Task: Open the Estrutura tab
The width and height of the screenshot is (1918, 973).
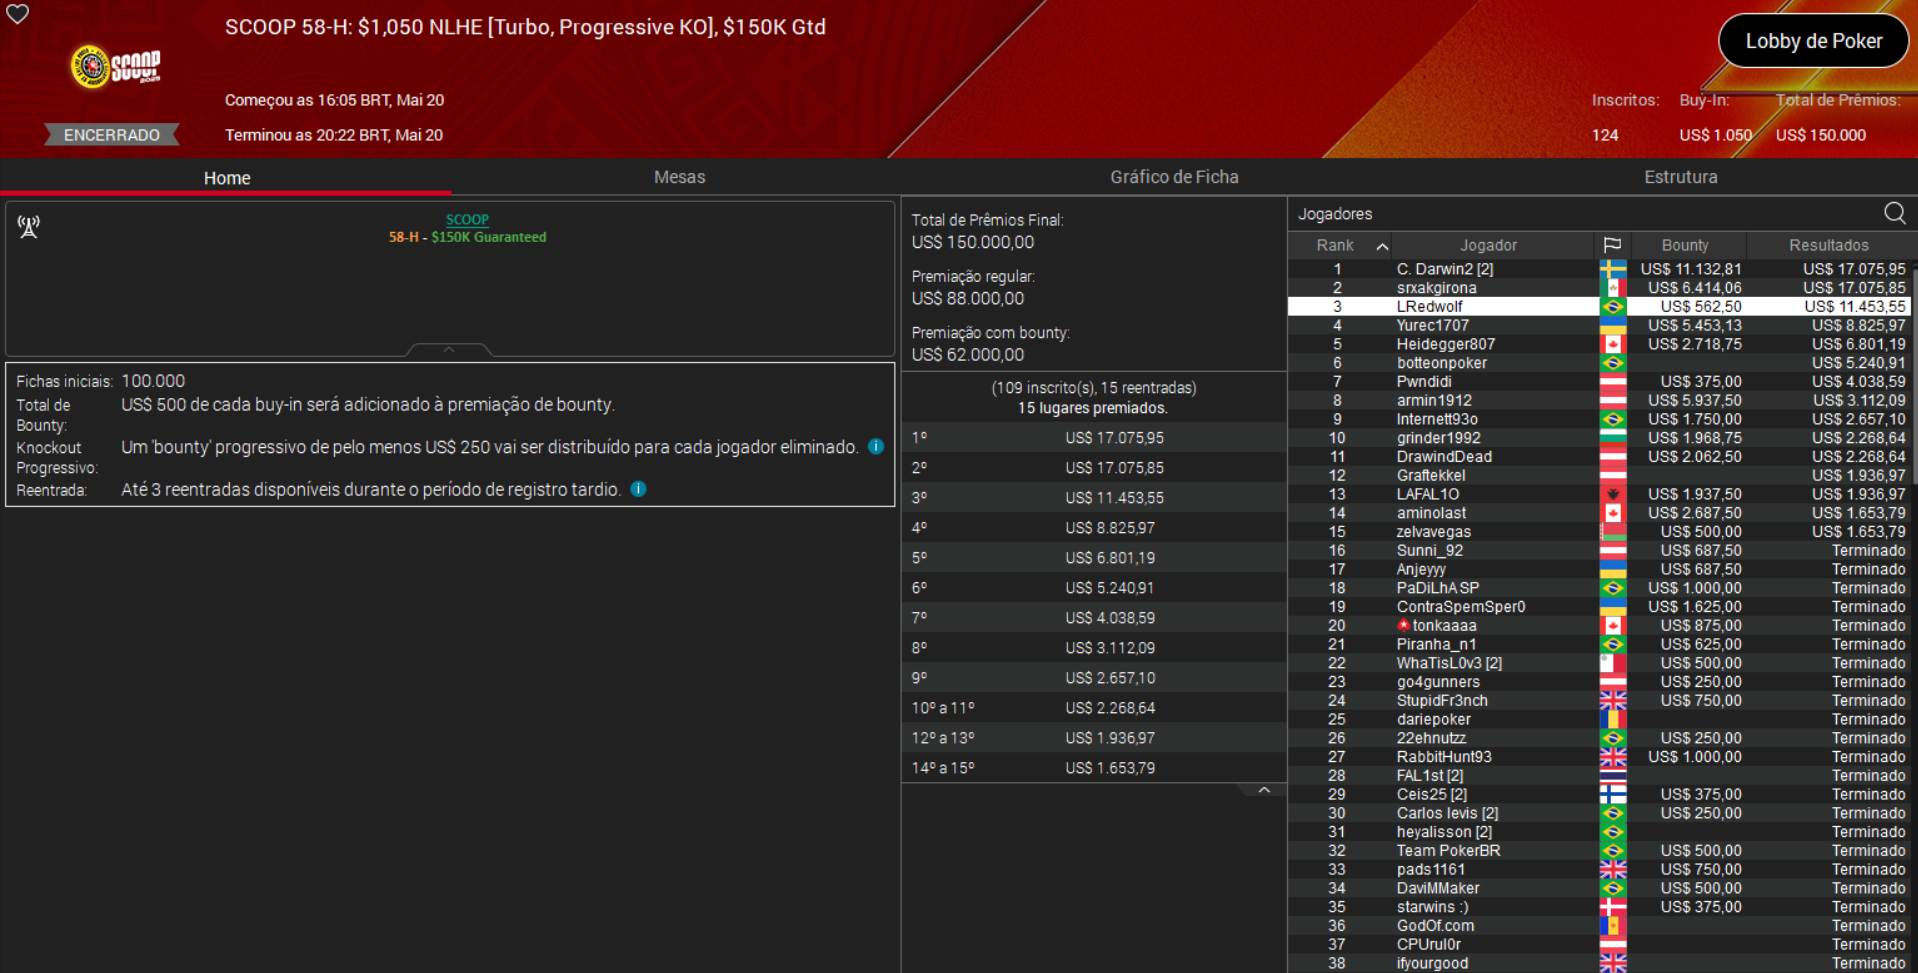Action: coord(1680,177)
